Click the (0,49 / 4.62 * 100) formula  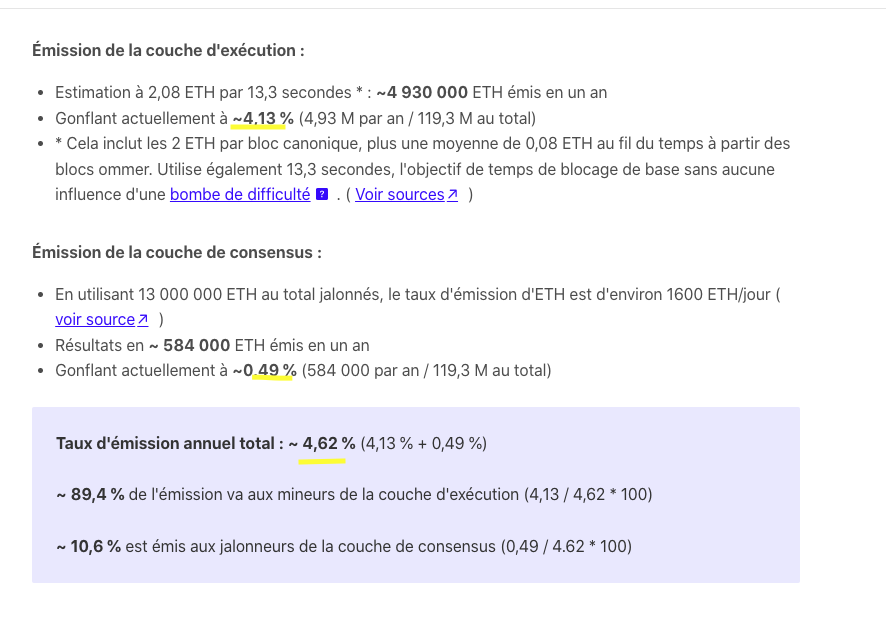[564, 546]
